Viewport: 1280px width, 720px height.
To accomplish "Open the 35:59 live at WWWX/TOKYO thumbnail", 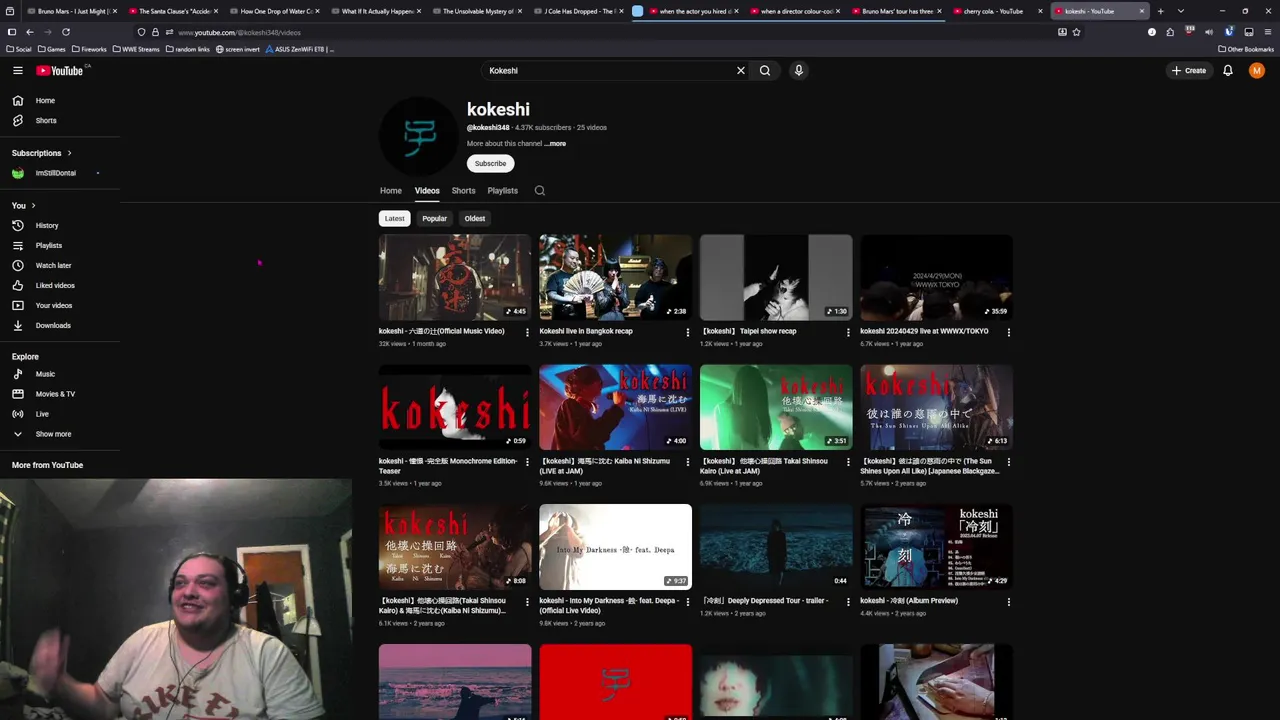I will tap(936, 277).
